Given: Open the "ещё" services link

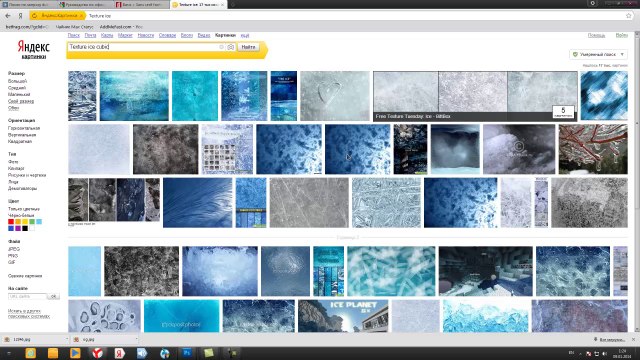Looking at the screenshot, I should (x=245, y=36).
